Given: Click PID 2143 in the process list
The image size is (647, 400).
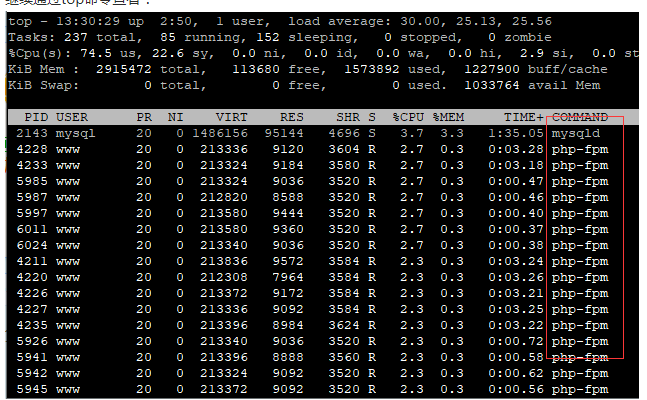Looking at the screenshot, I should click(32, 133).
